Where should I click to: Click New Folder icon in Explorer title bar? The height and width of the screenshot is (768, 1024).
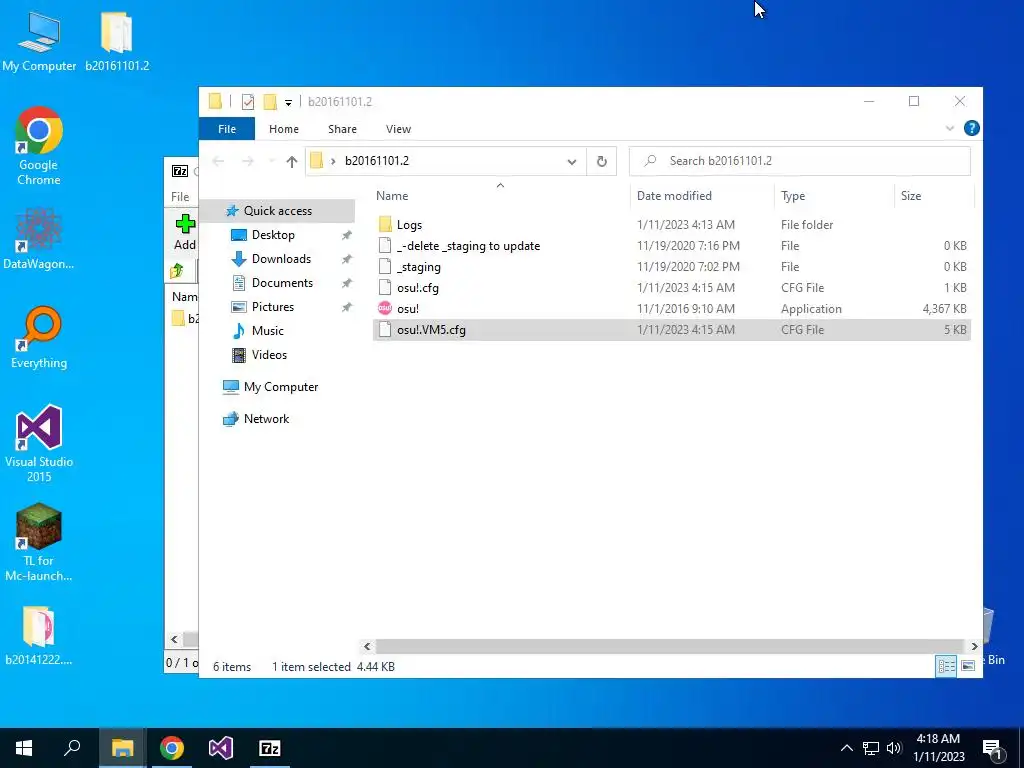tap(270, 102)
